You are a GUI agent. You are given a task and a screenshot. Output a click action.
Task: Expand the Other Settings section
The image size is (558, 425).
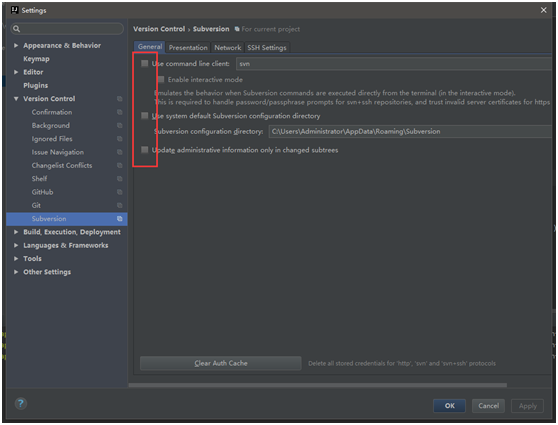[16, 272]
